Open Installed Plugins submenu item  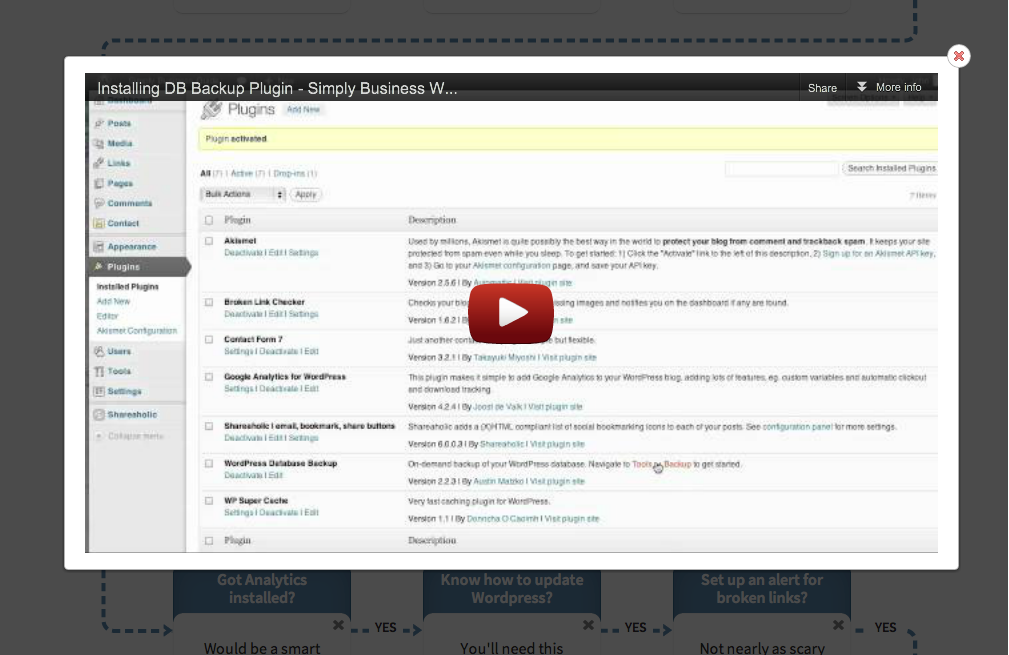pos(127,287)
